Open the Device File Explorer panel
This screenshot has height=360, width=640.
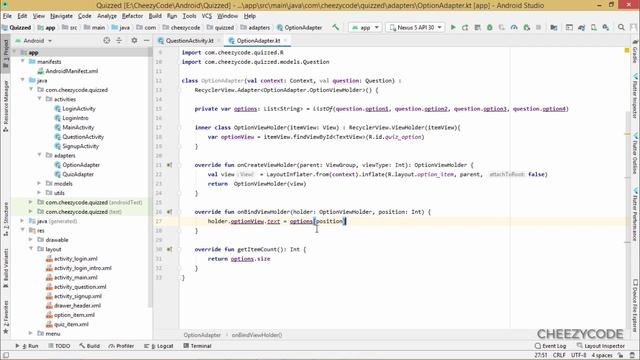(x=635, y=305)
